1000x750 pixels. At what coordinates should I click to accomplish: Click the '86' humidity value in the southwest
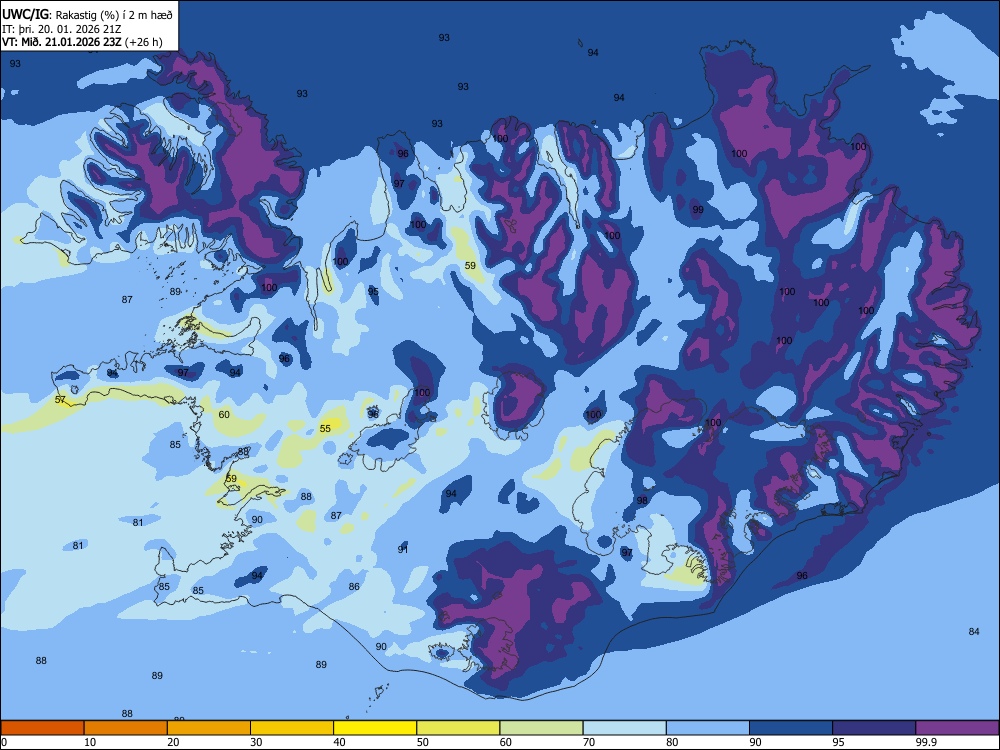354,587
